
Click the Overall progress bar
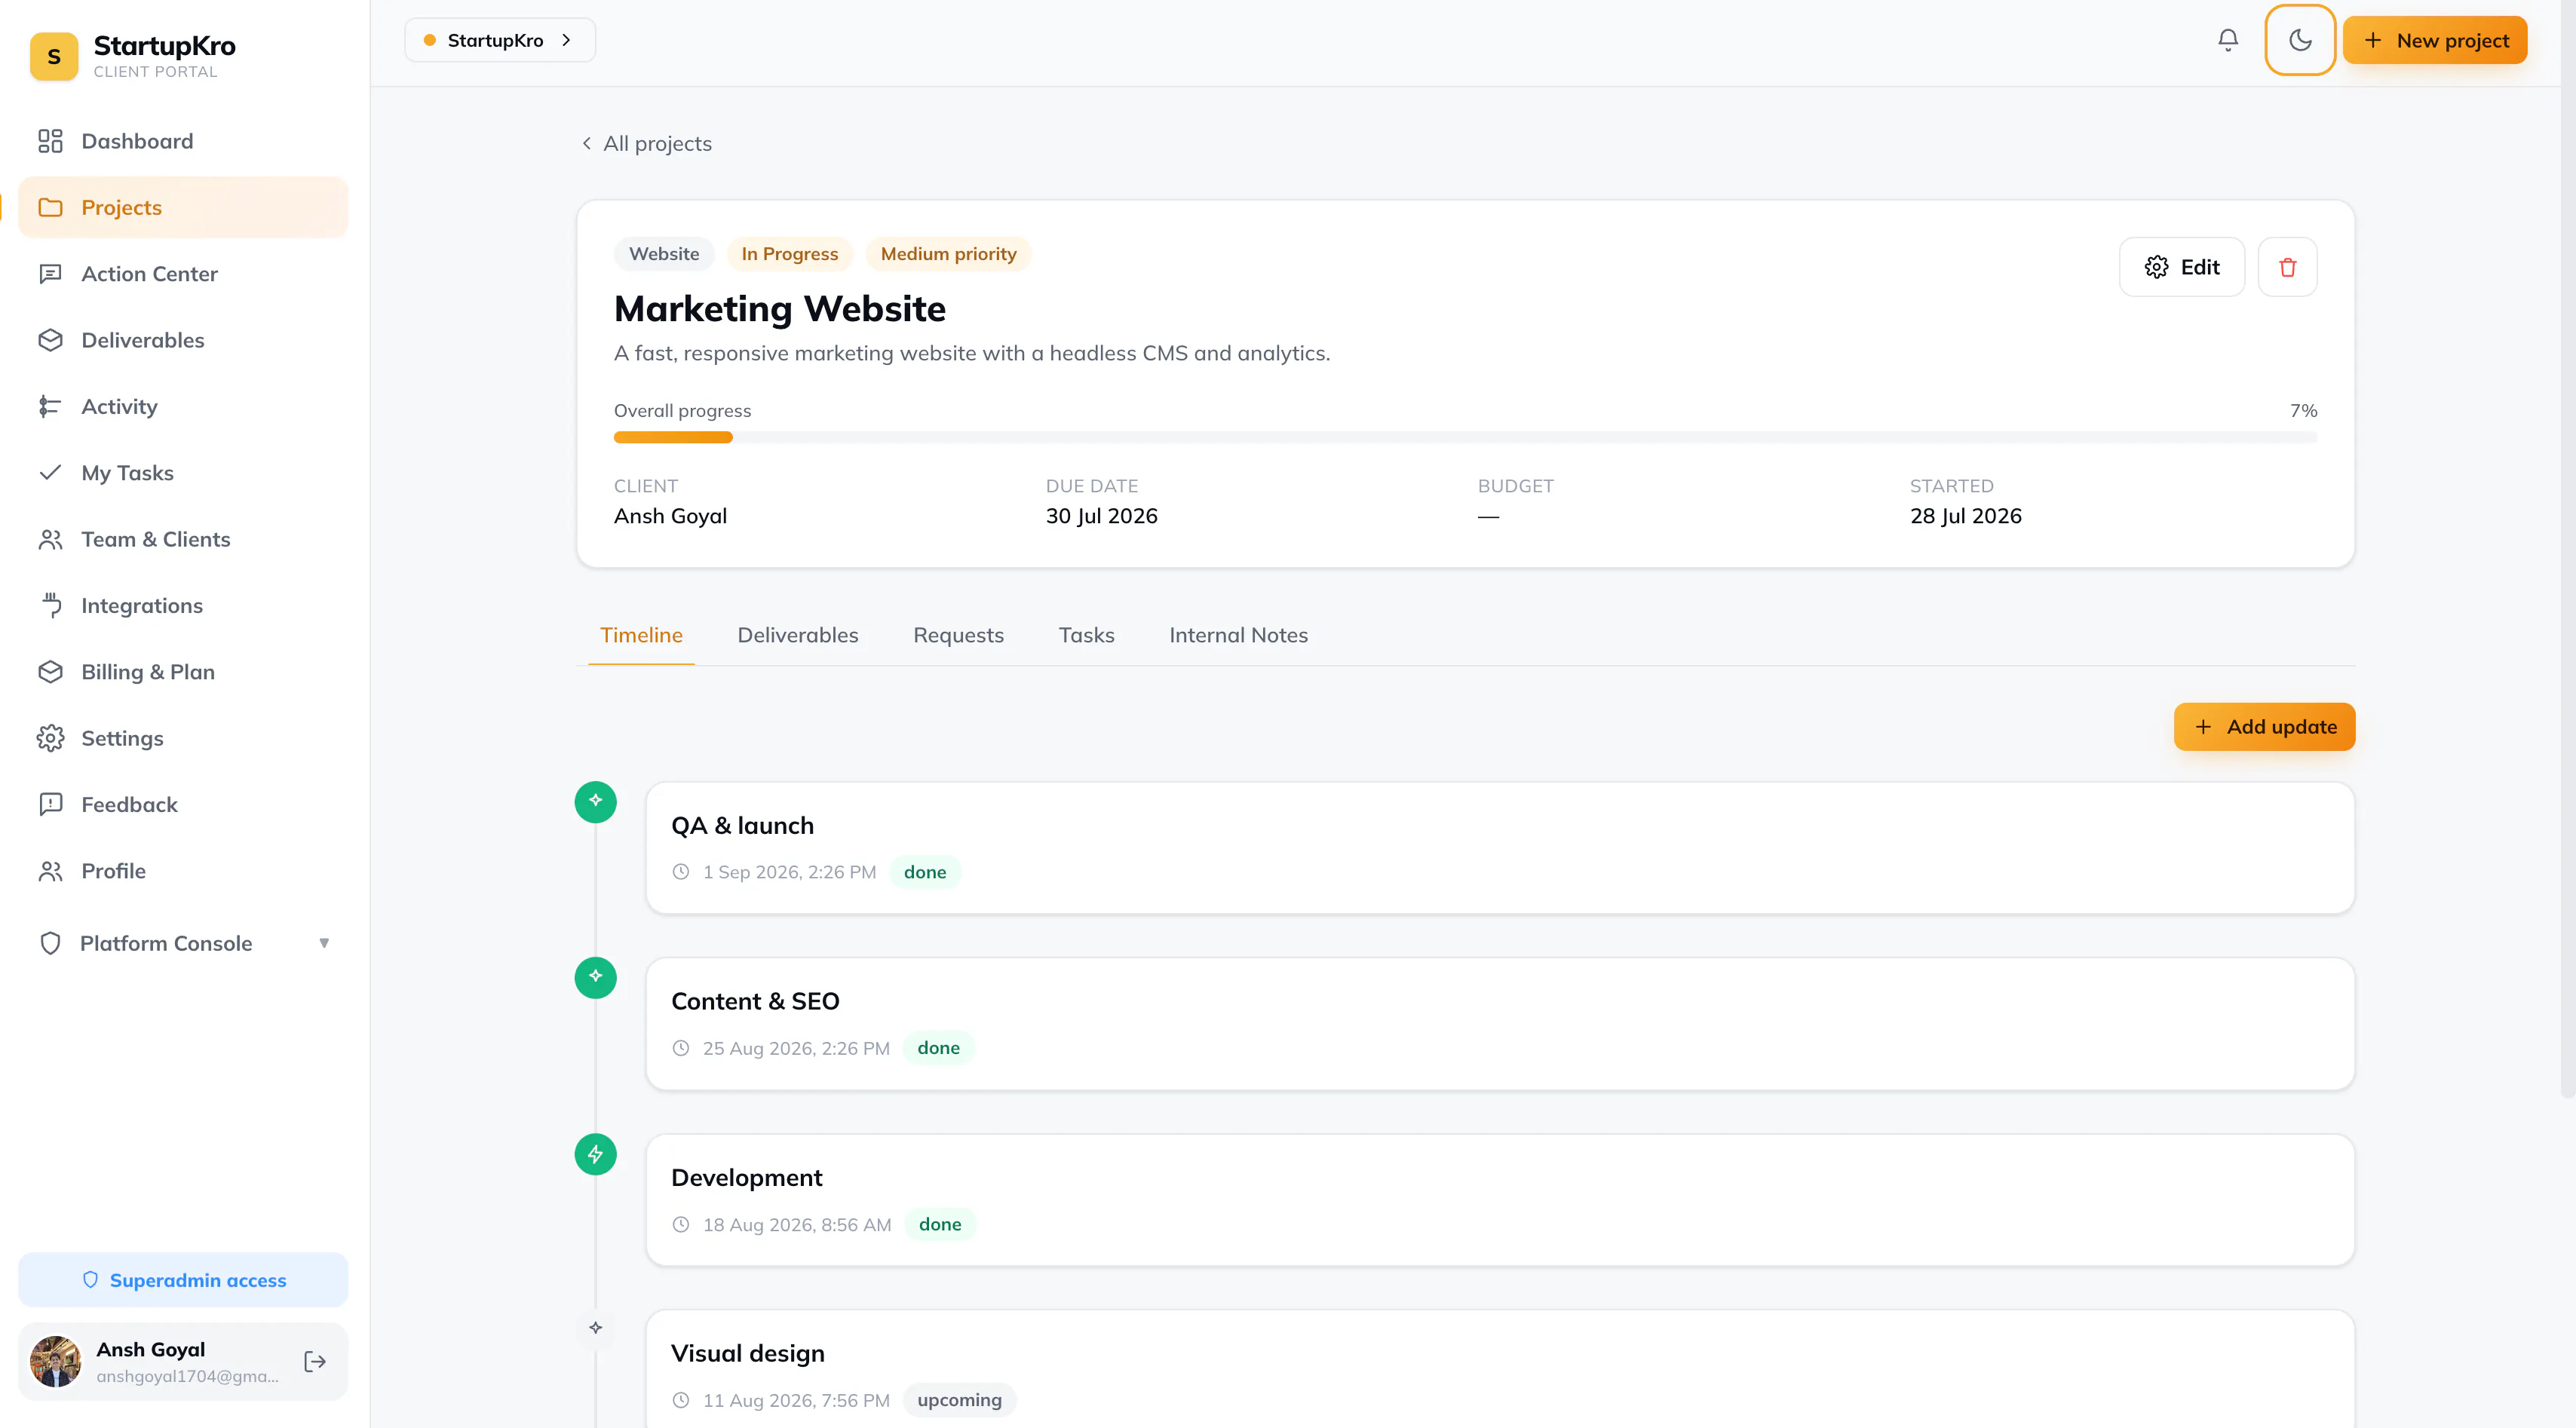pos(1465,437)
